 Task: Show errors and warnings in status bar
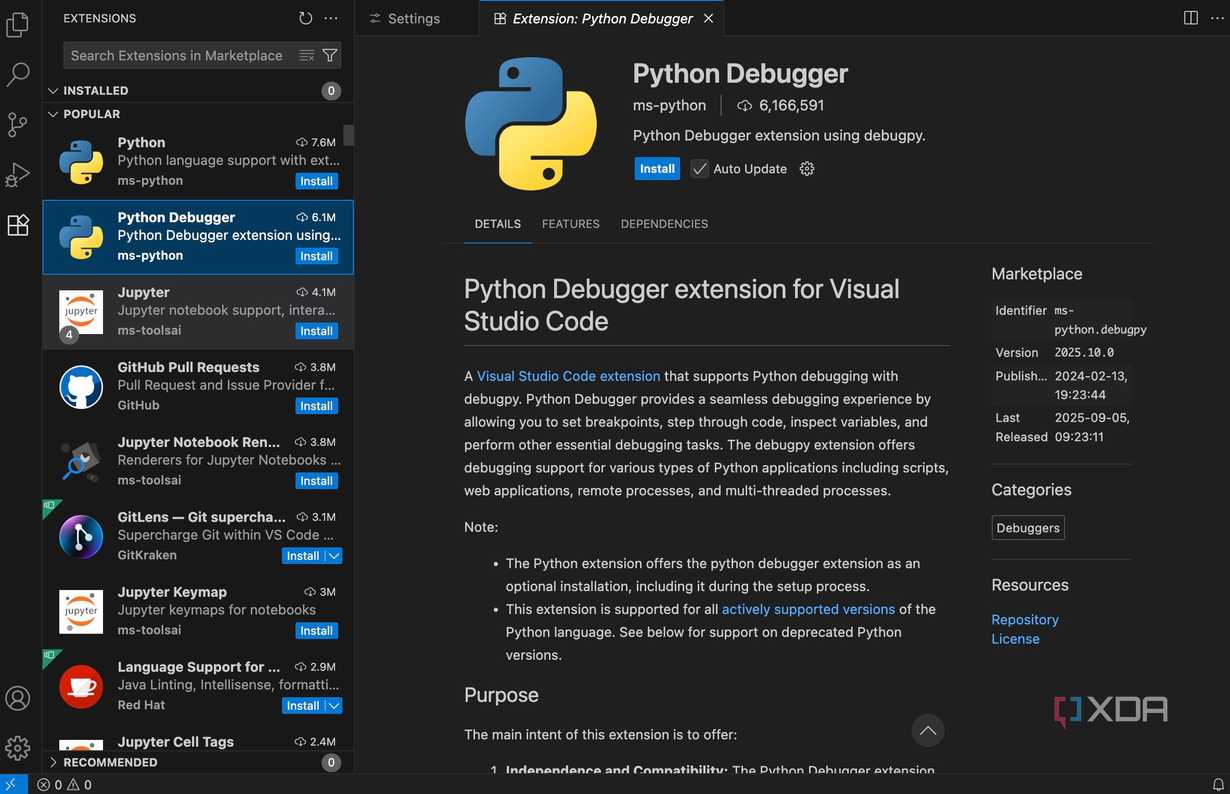point(64,785)
